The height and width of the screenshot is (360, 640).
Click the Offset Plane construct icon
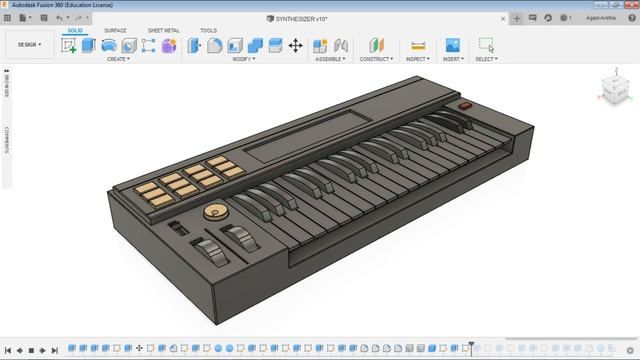click(377, 45)
